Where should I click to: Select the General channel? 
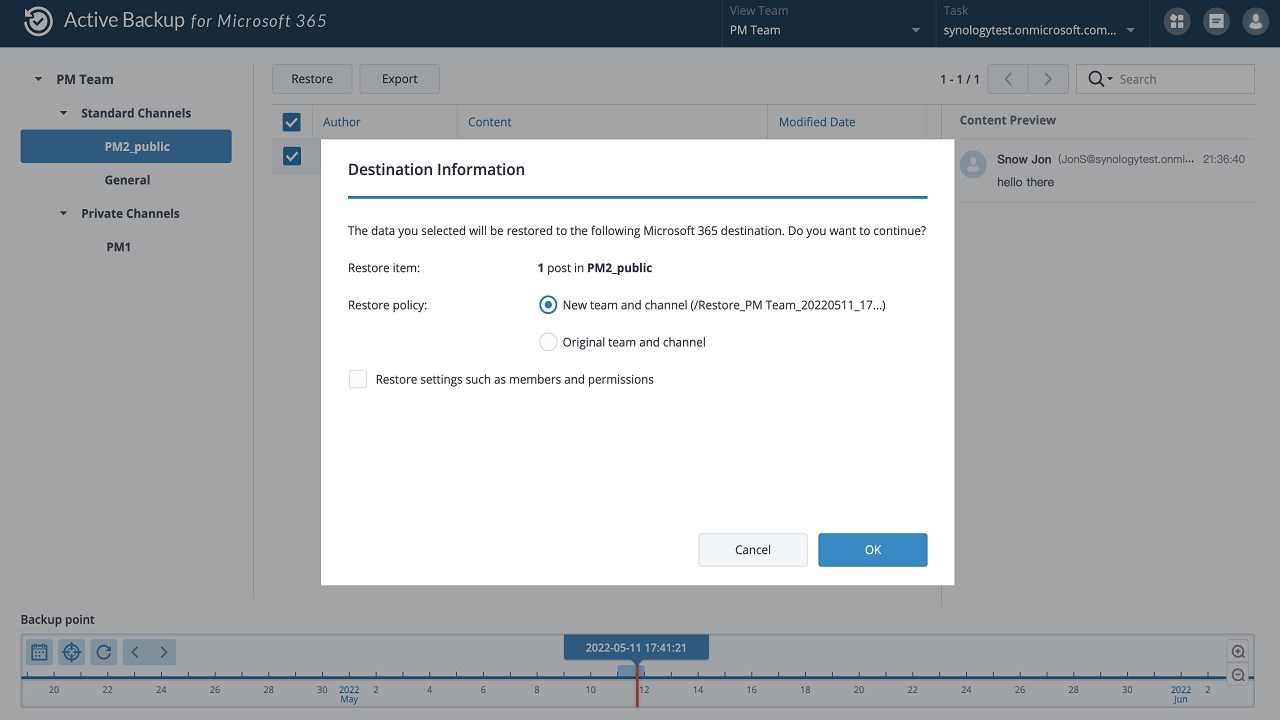[127, 180]
